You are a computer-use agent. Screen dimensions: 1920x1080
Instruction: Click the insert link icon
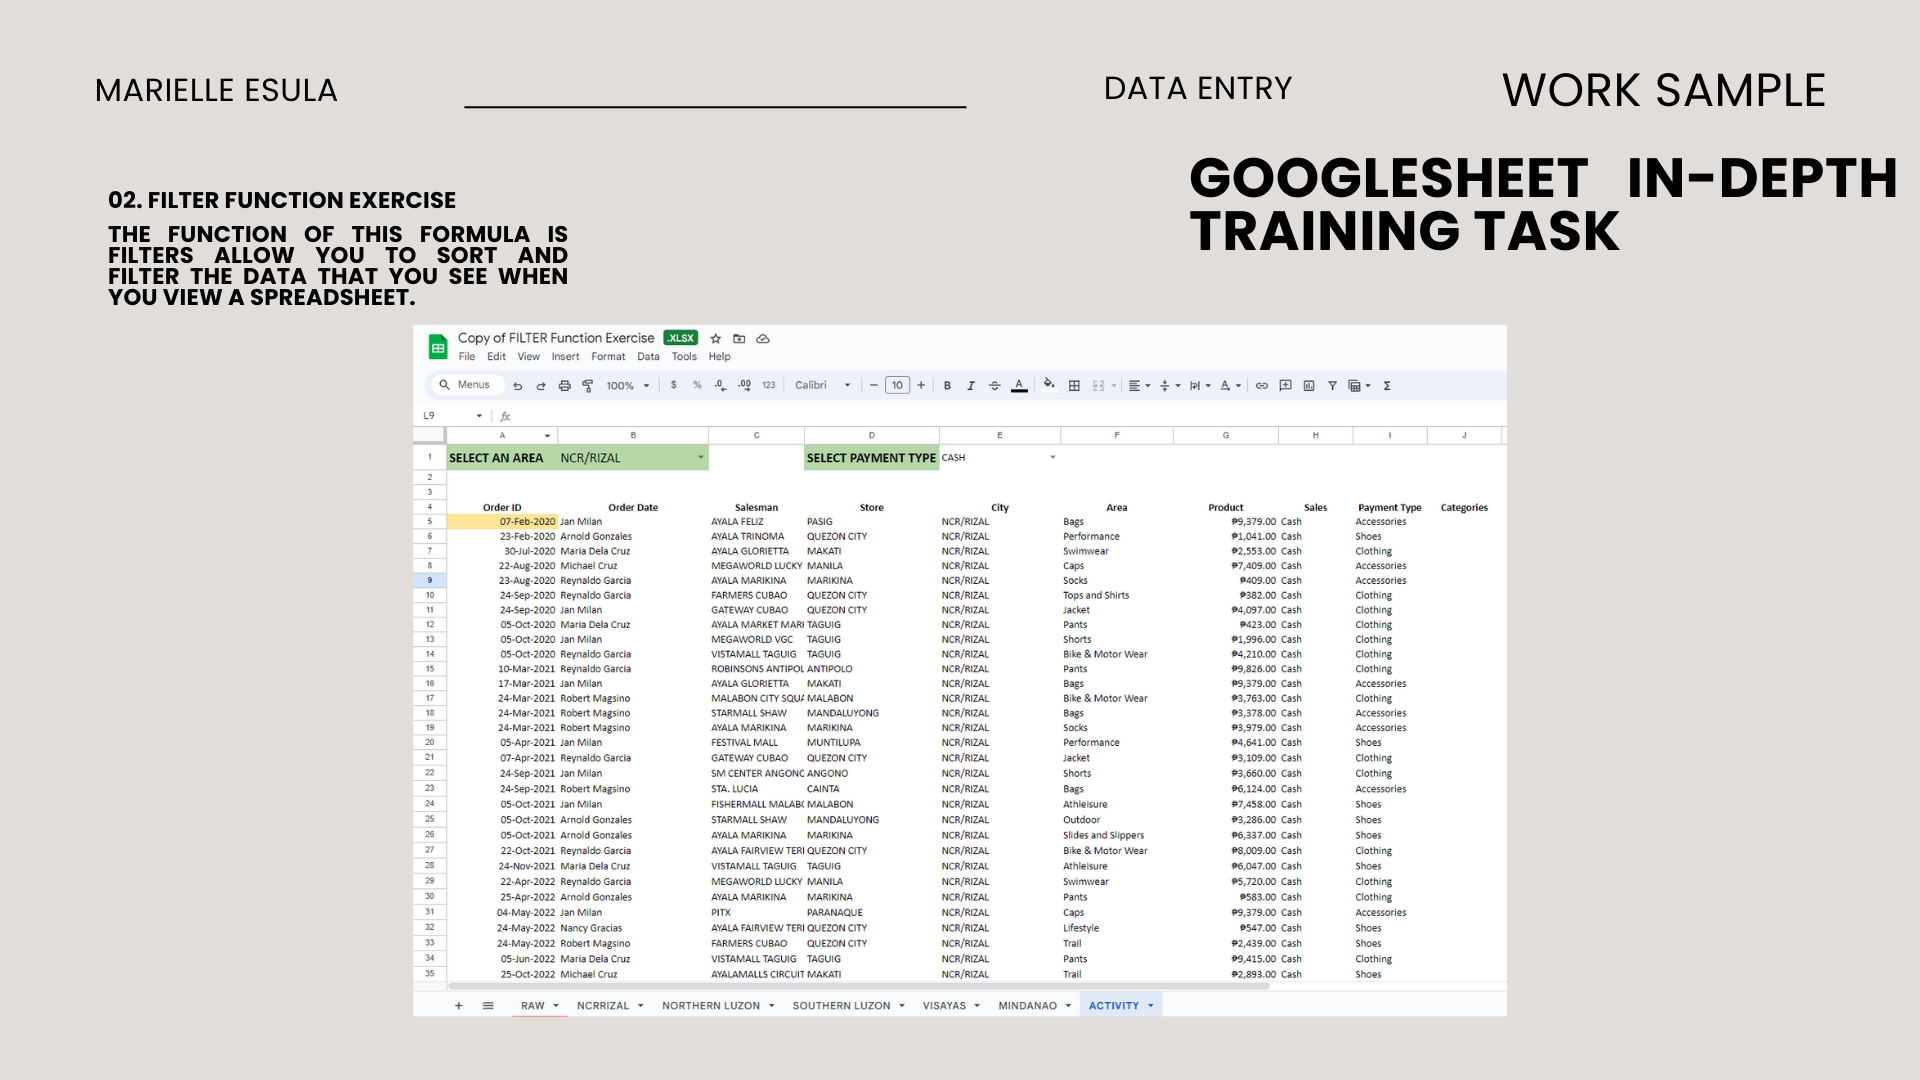pos(1262,386)
